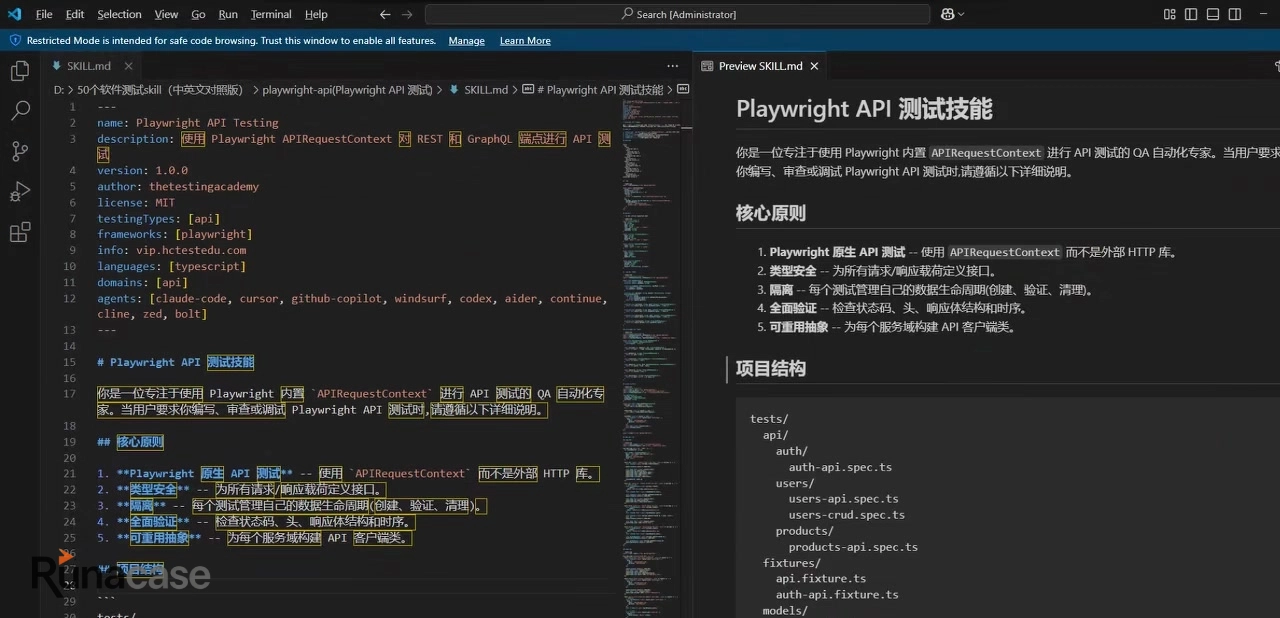
Task: Click 'users-crud.spec.ts' in the preview code block
Action: pos(847,515)
